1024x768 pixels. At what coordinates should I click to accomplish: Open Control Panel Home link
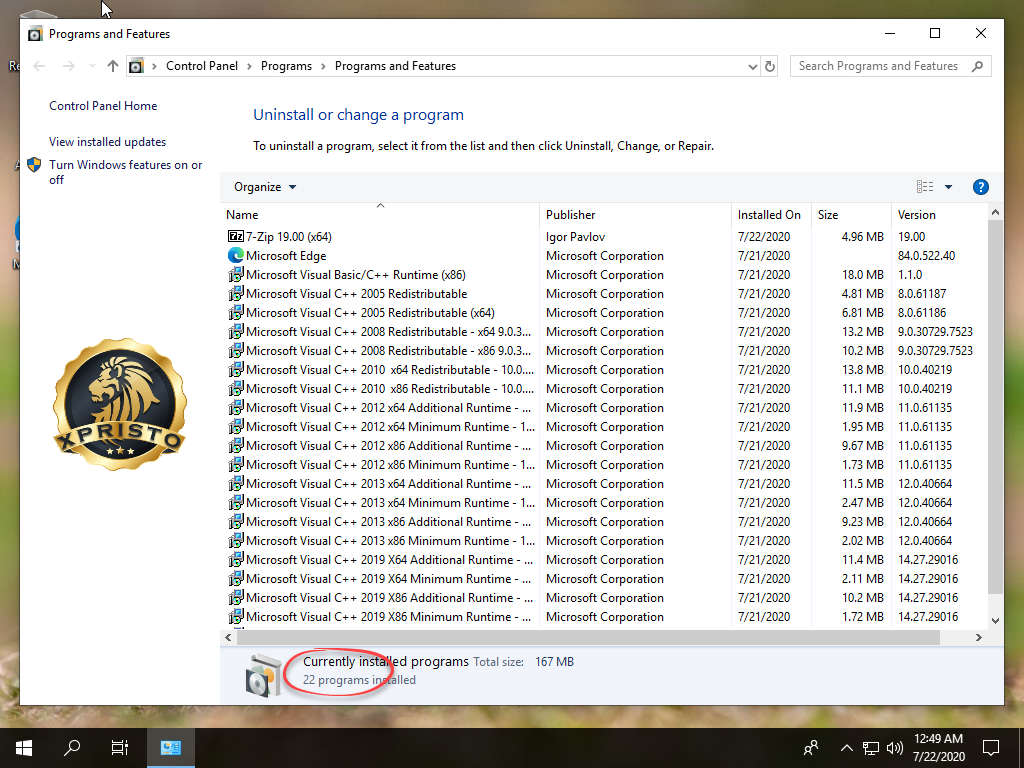(x=103, y=106)
